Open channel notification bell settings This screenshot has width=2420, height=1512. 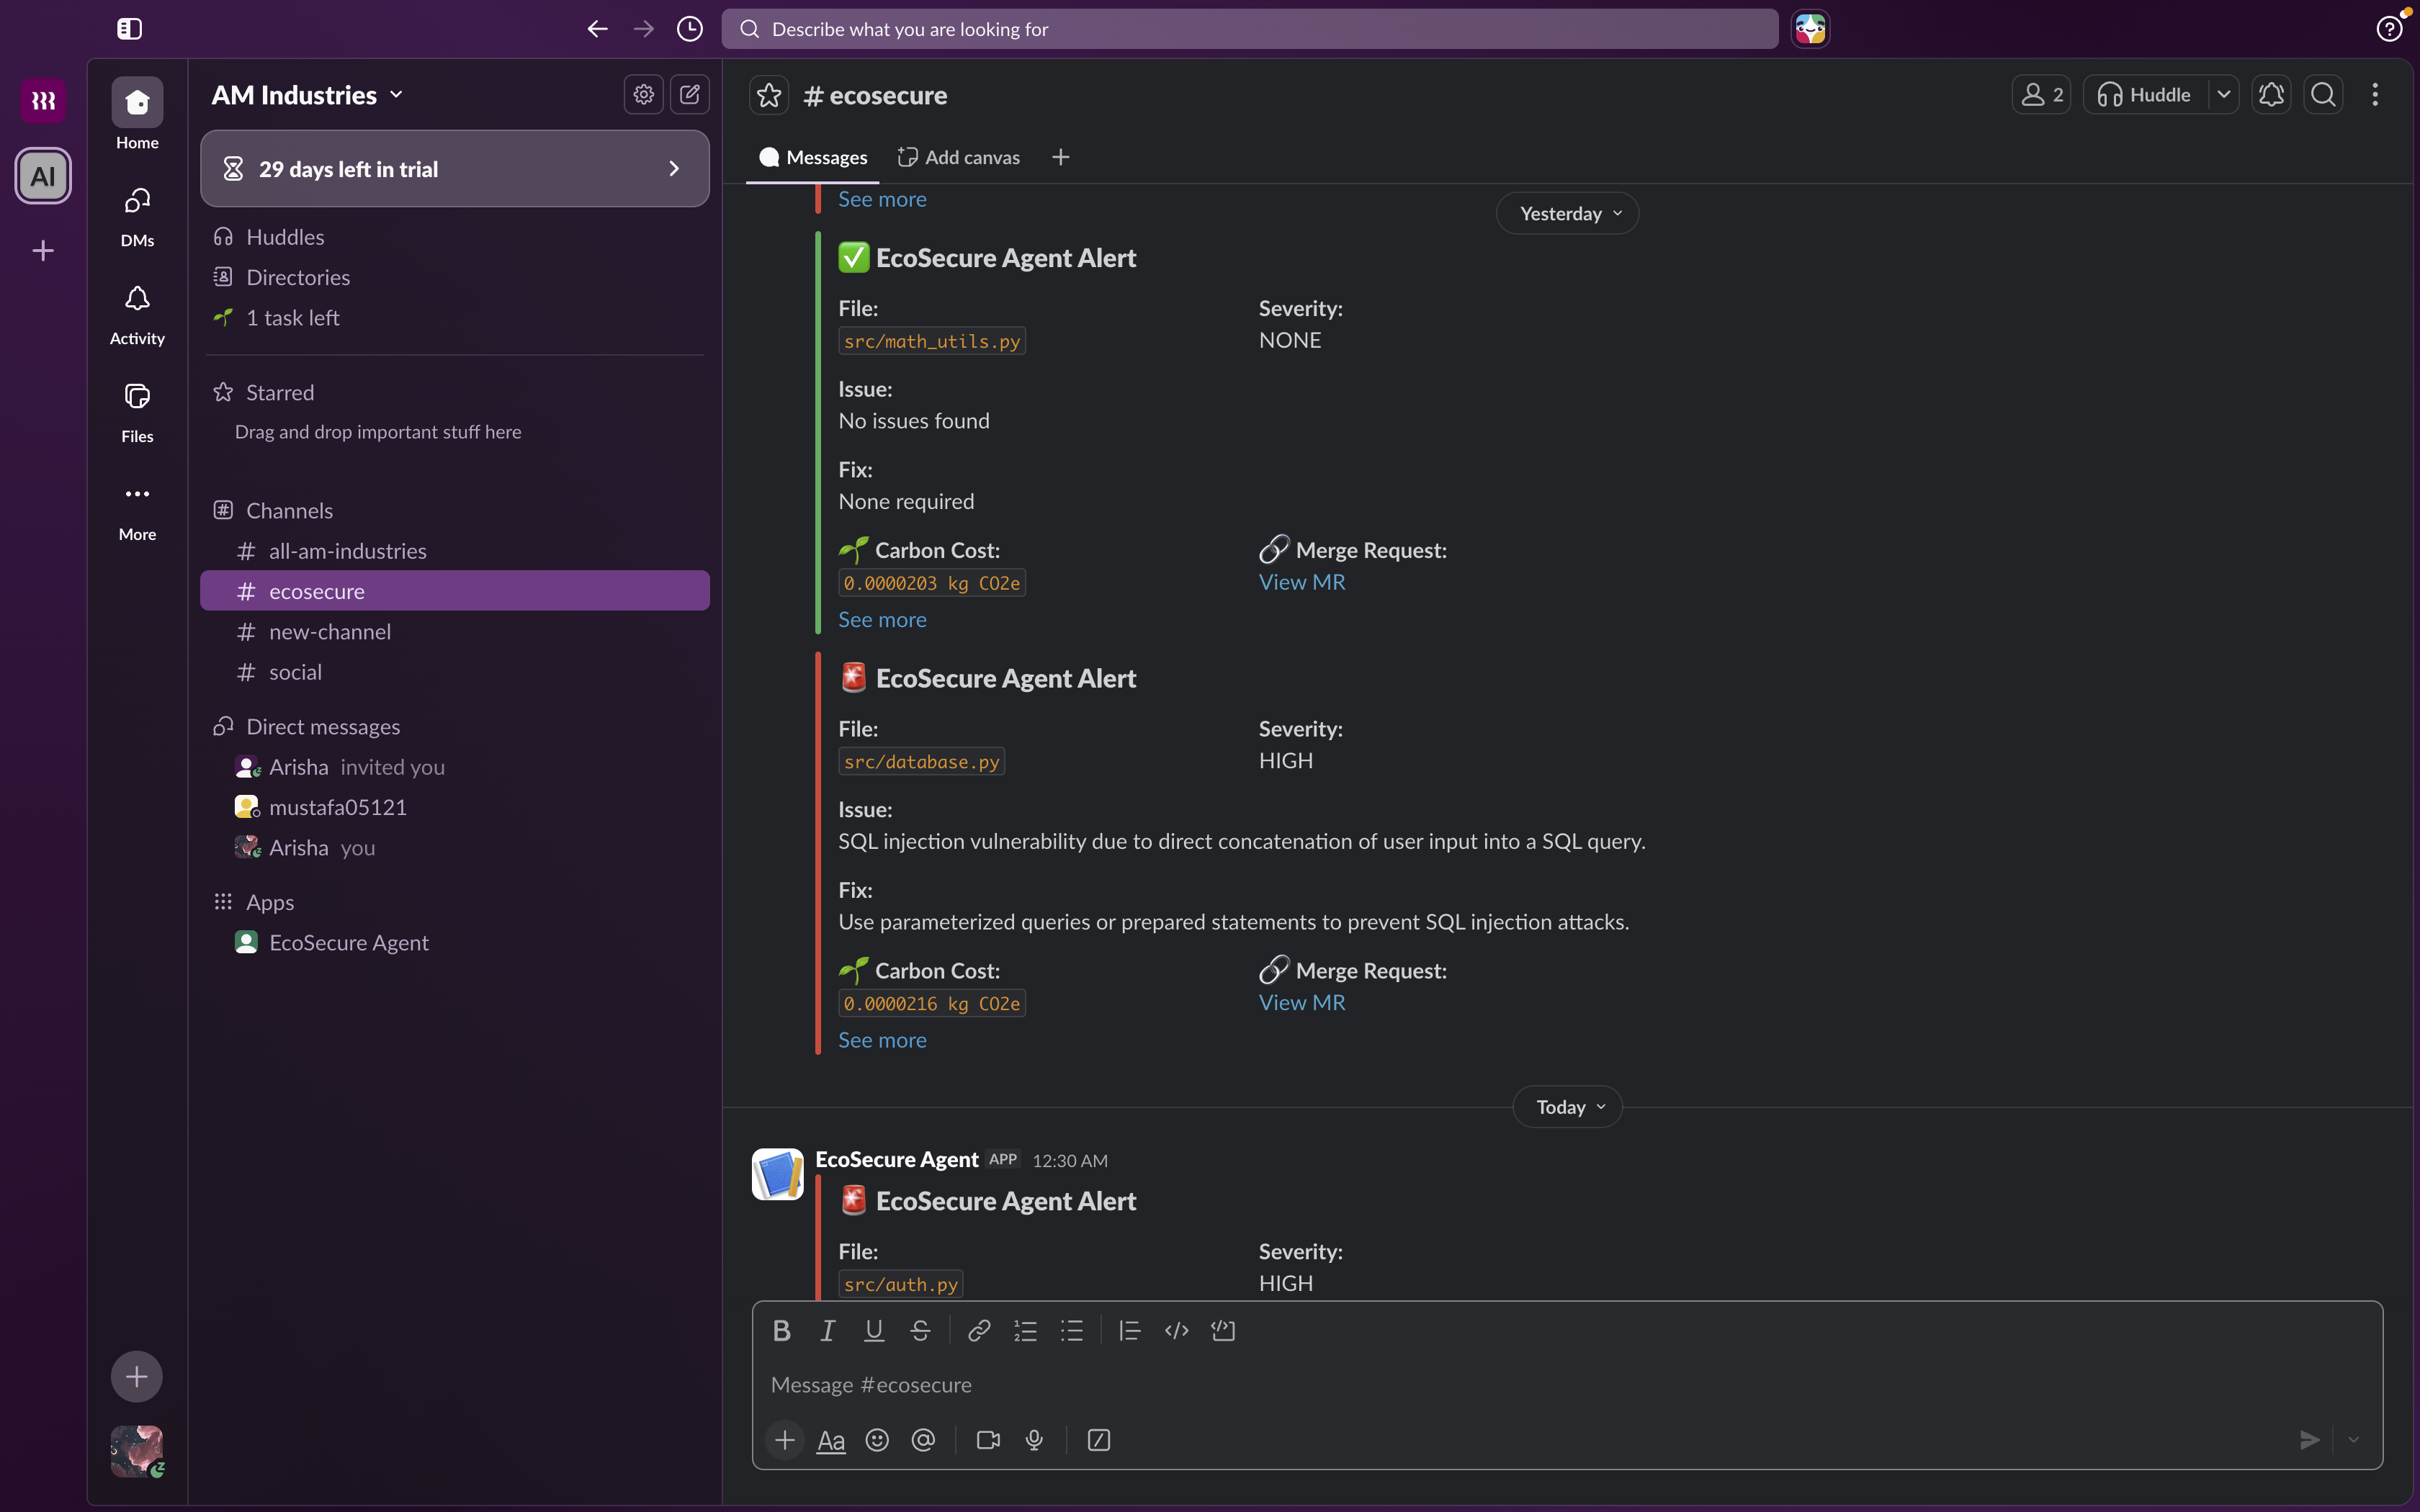(x=2271, y=95)
